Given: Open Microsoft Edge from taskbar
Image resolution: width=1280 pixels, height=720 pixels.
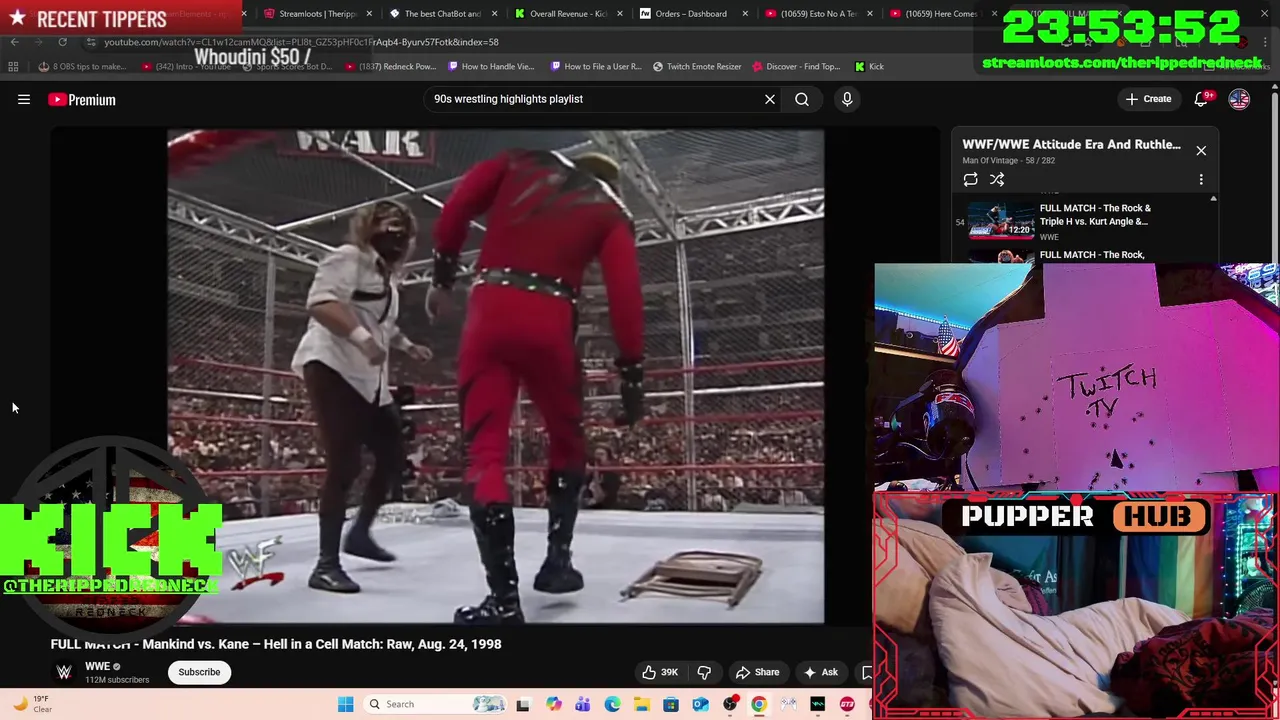Looking at the screenshot, I should pyautogui.click(x=612, y=704).
